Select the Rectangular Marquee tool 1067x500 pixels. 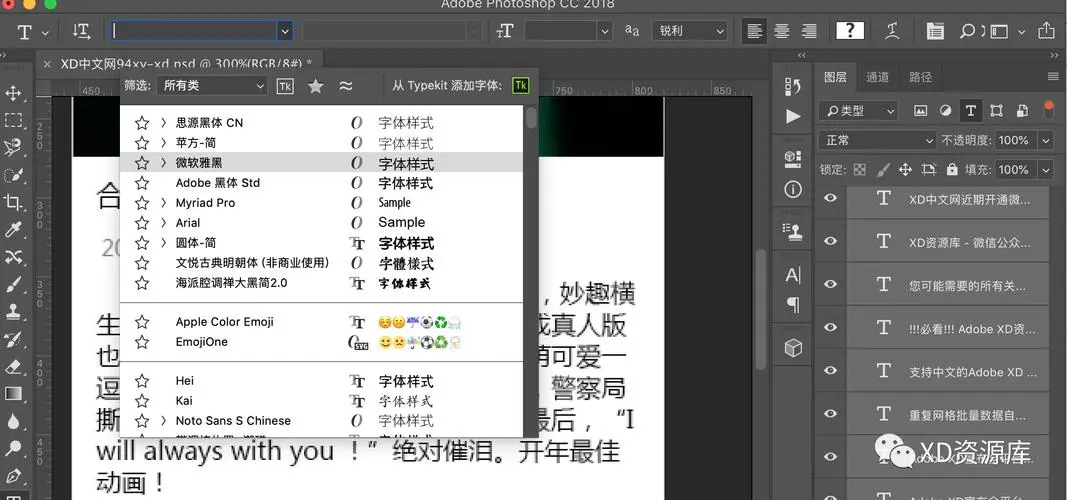(x=13, y=120)
